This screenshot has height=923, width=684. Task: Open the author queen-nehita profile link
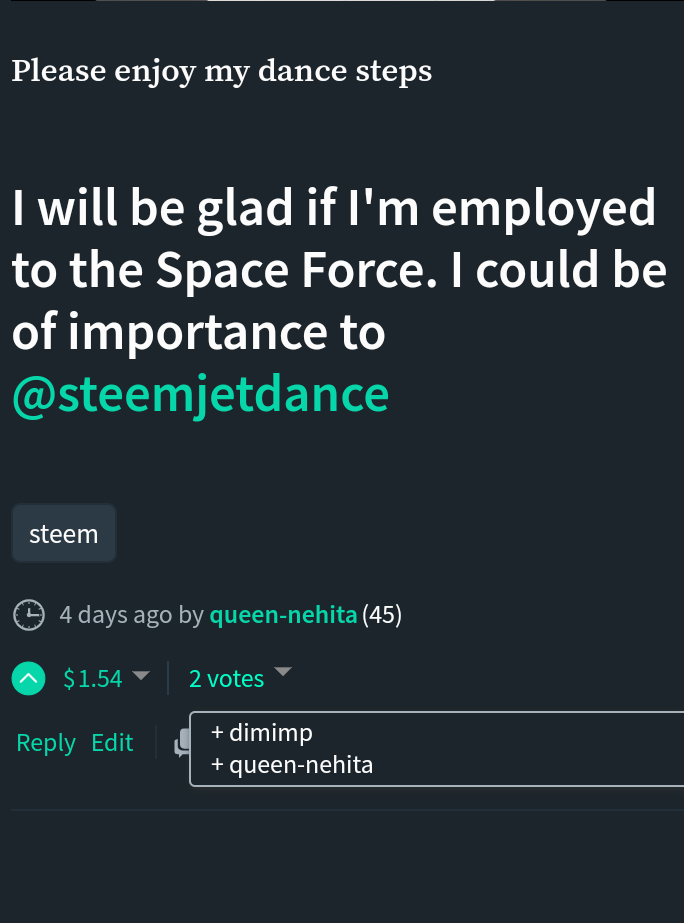(x=283, y=614)
